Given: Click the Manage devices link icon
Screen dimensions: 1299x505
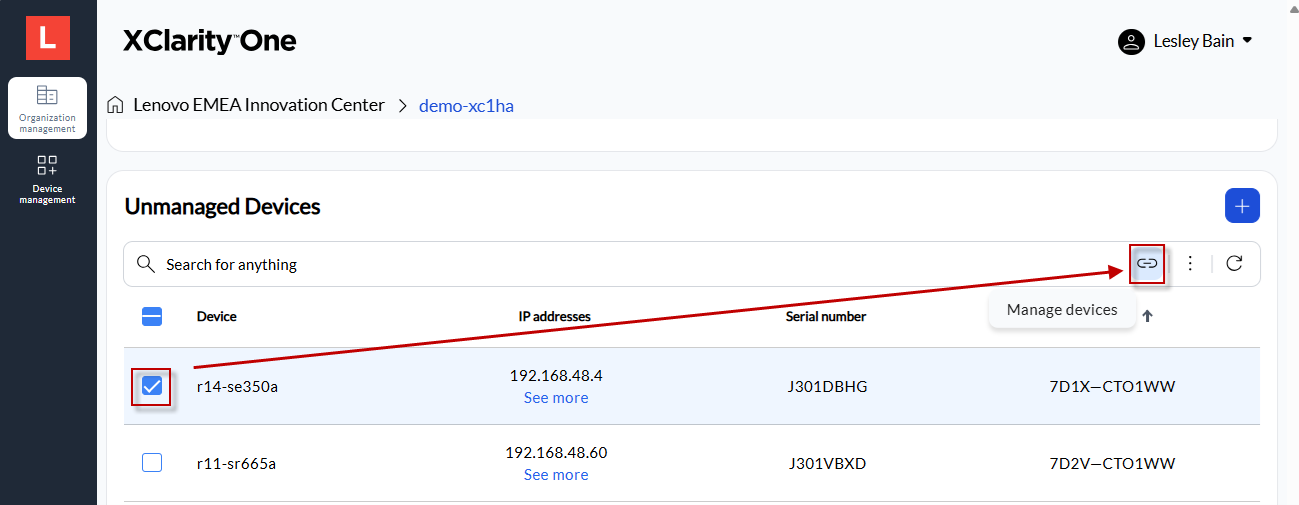Looking at the screenshot, I should pyautogui.click(x=1147, y=264).
